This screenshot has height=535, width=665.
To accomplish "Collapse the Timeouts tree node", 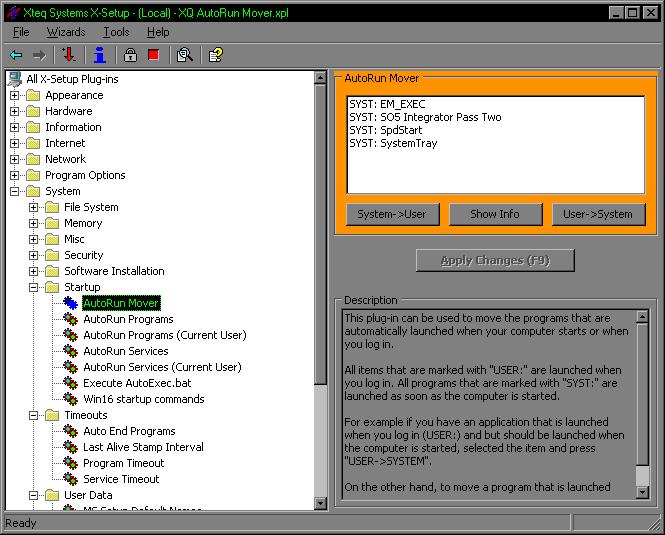I will [x=34, y=415].
